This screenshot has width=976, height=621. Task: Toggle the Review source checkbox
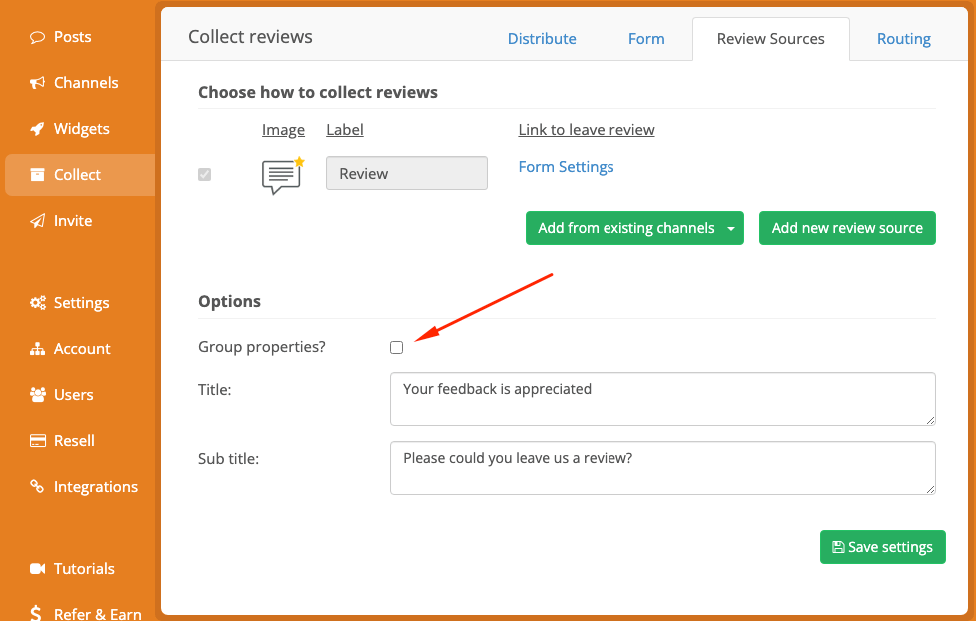204,174
